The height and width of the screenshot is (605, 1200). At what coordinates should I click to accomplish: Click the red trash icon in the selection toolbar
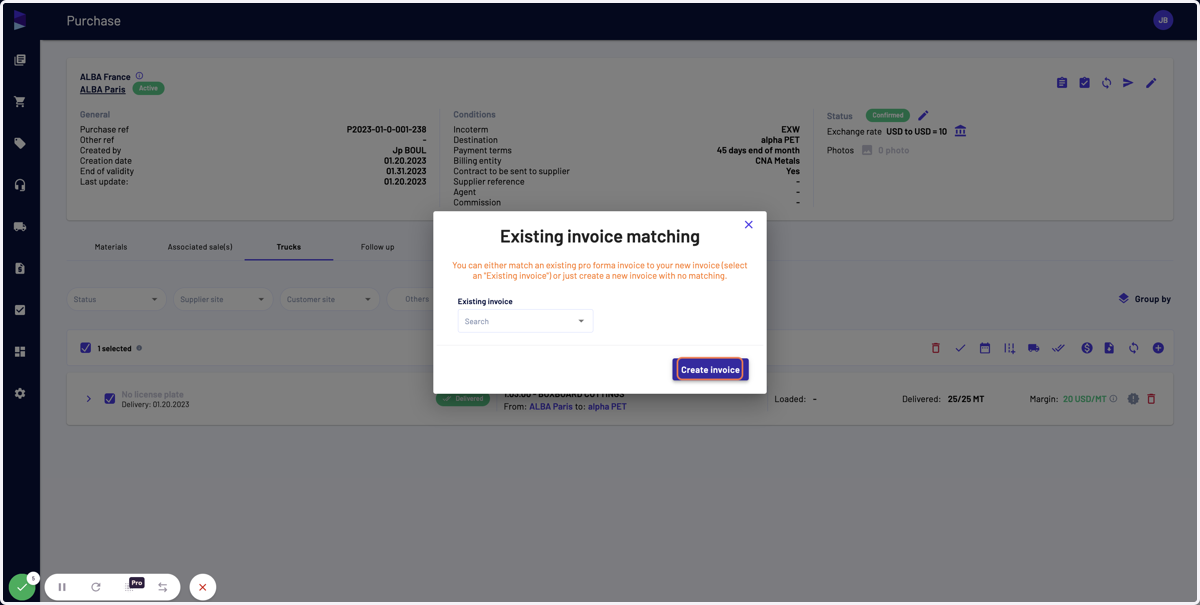pyautogui.click(x=936, y=348)
